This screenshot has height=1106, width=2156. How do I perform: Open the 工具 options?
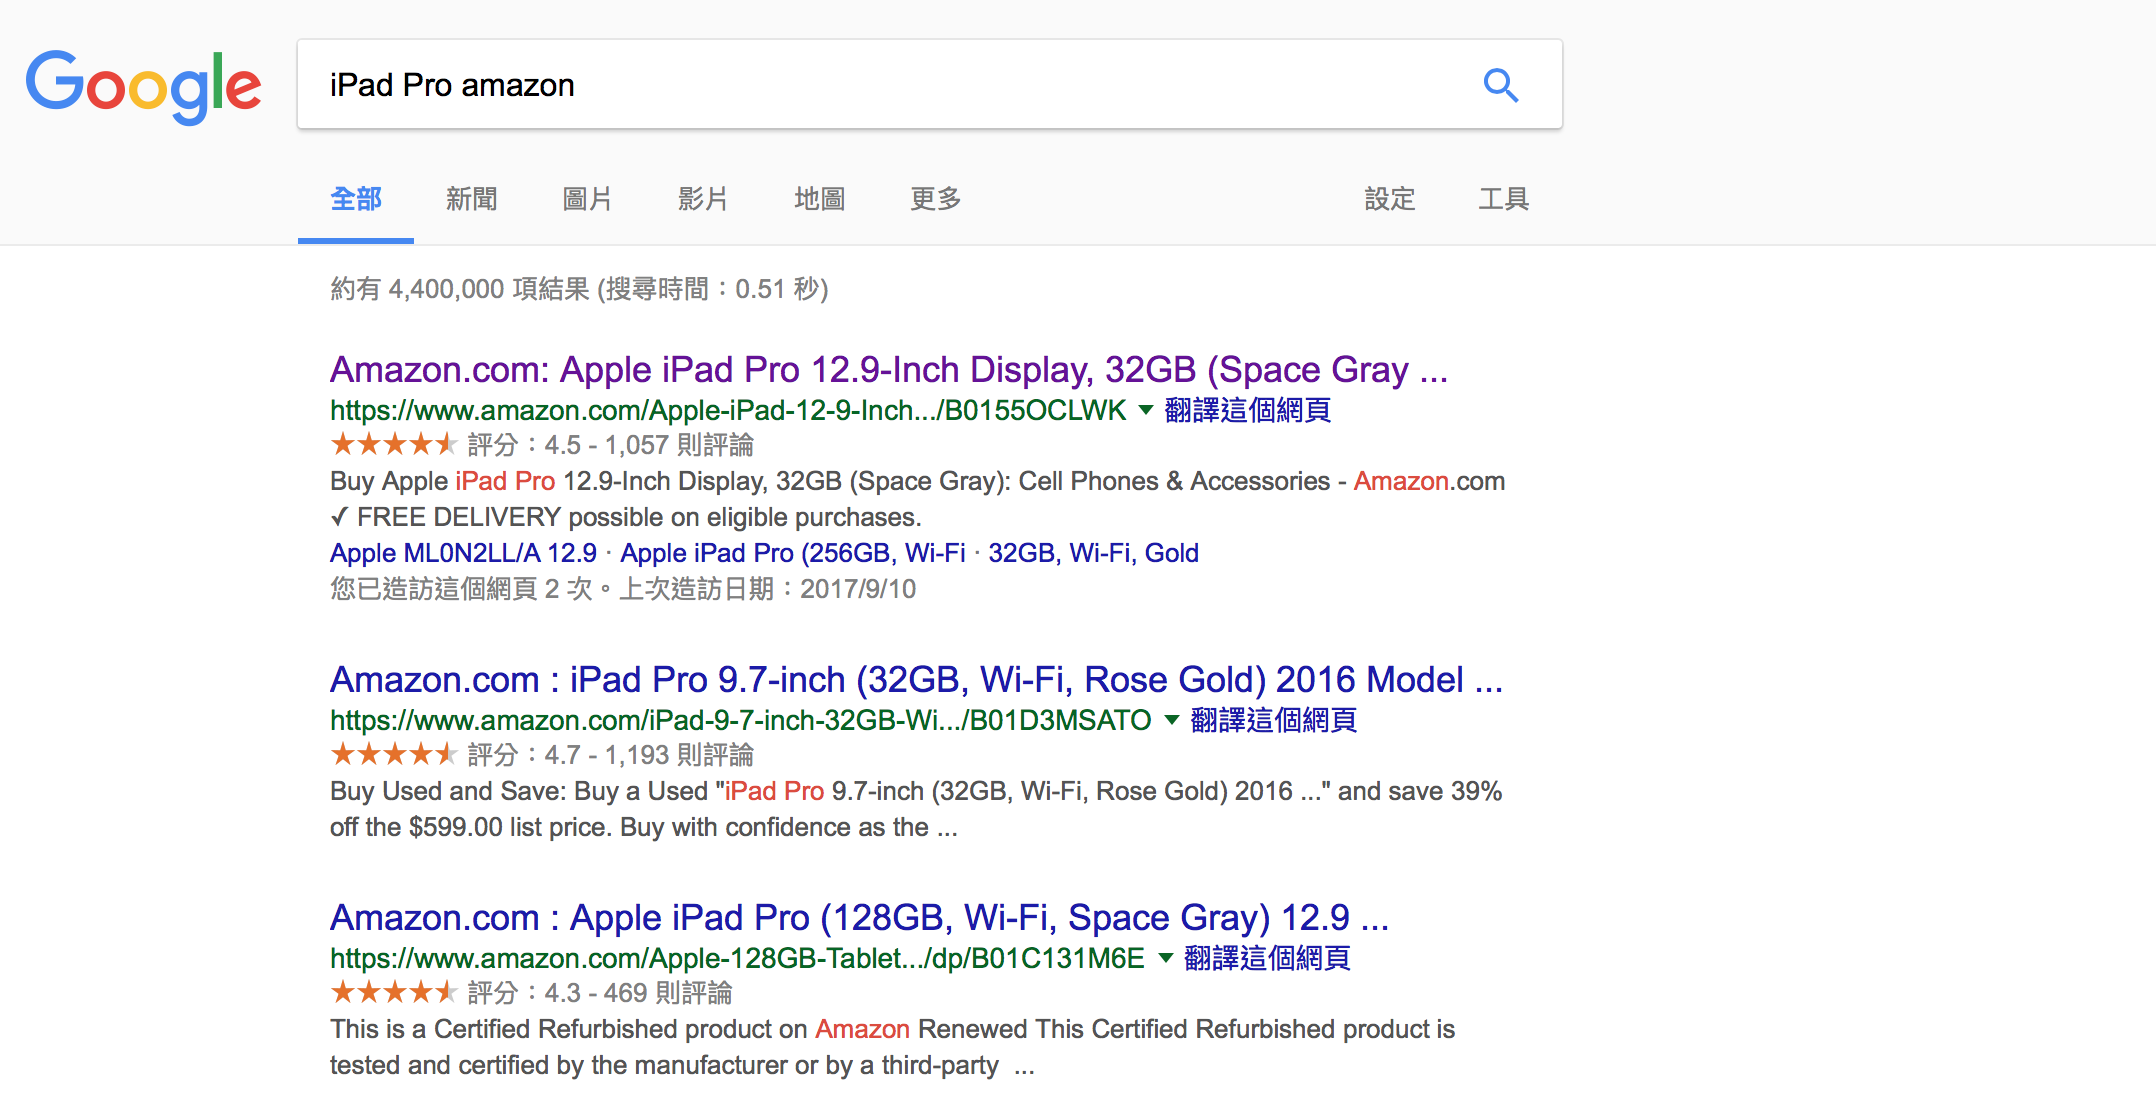coord(1504,199)
